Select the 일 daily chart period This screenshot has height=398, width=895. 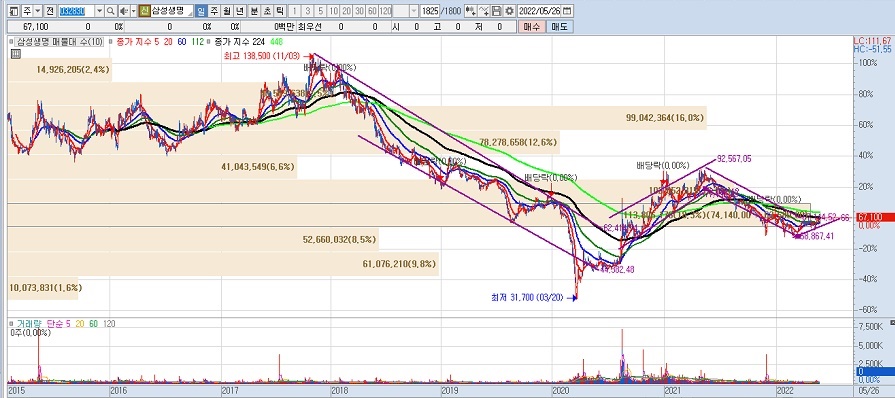click(x=201, y=11)
